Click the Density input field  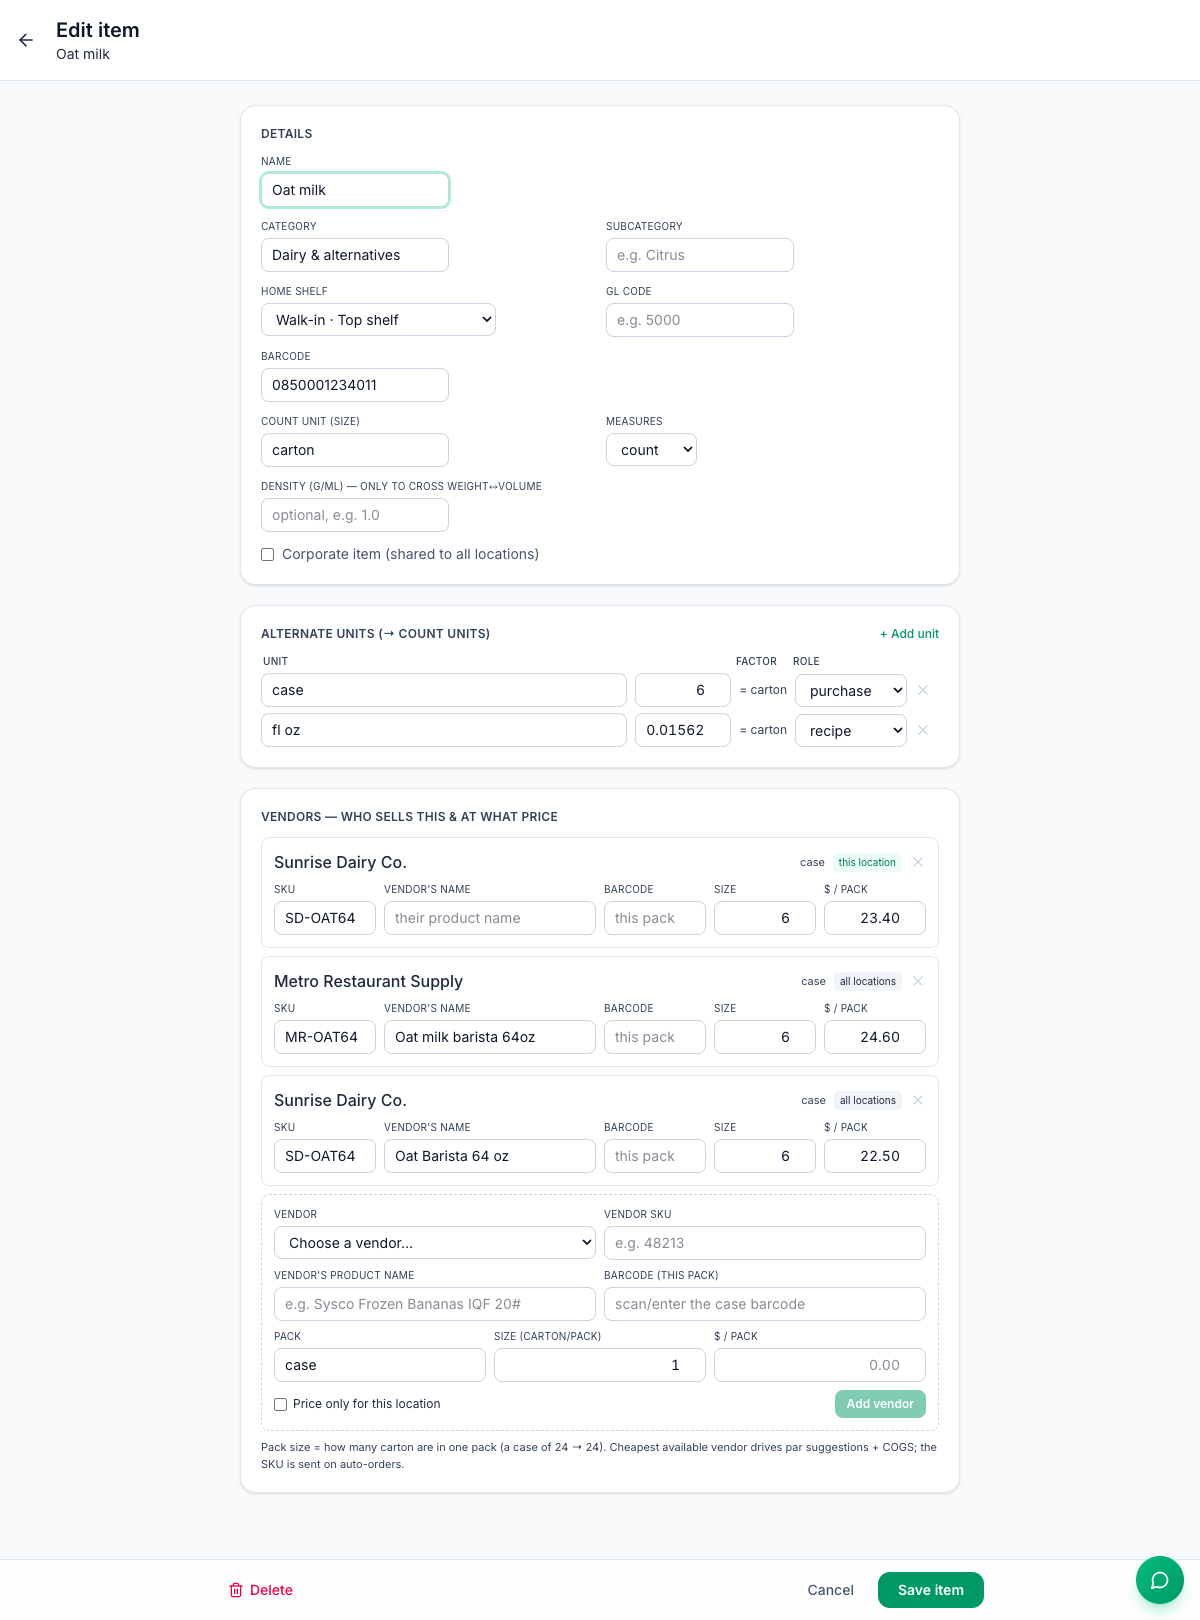[355, 515]
